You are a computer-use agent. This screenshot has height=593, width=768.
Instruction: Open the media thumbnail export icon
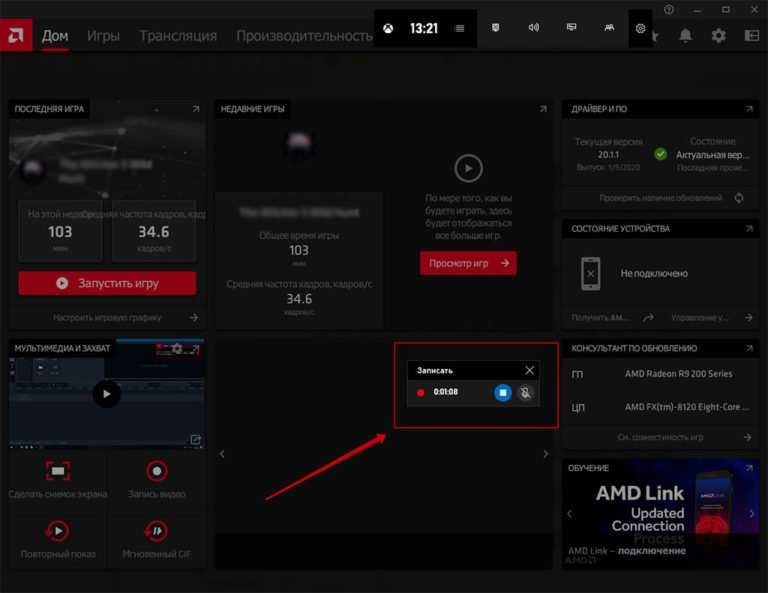click(195, 440)
